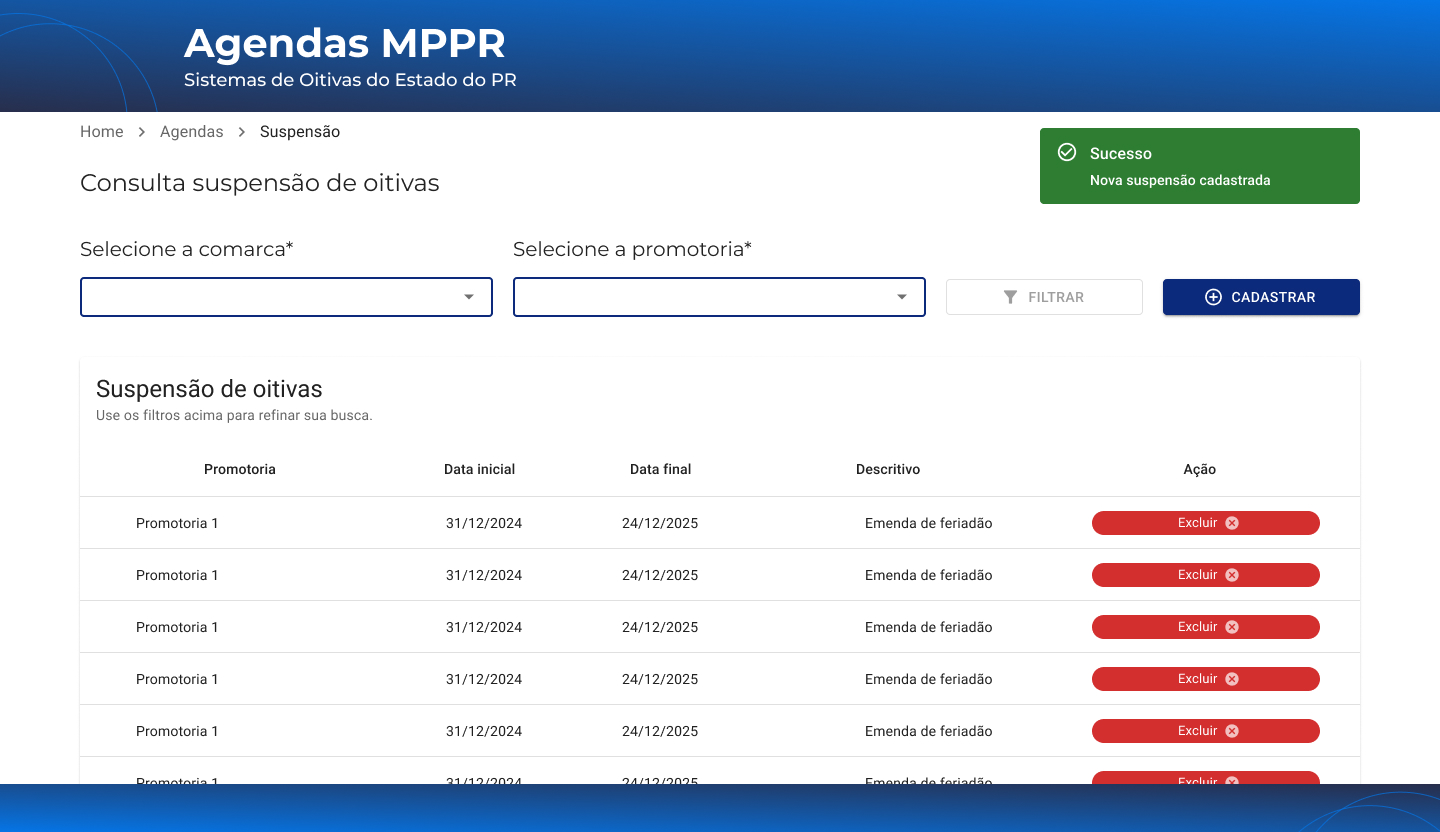Click the 'Suspensão de oitivas' table title
This screenshot has width=1440, height=832.
coord(209,389)
